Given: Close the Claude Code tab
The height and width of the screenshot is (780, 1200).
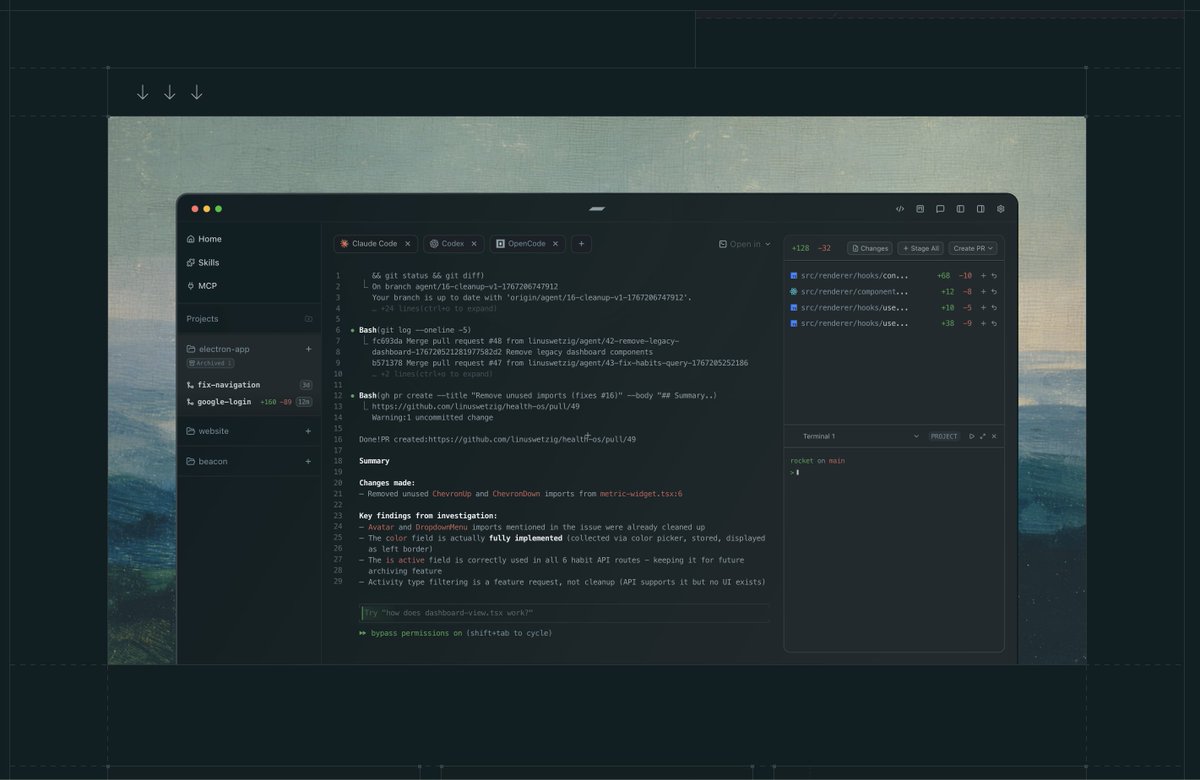Looking at the screenshot, I should pos(408,244).
